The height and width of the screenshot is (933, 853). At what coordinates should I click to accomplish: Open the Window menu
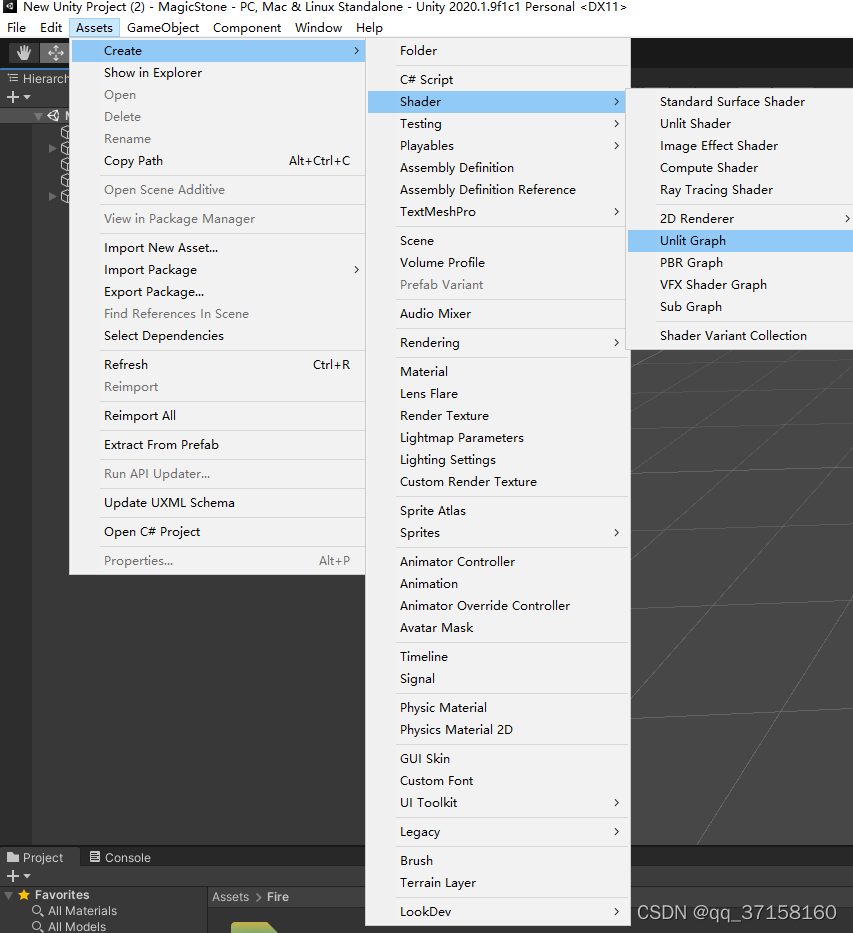point(318,27)
